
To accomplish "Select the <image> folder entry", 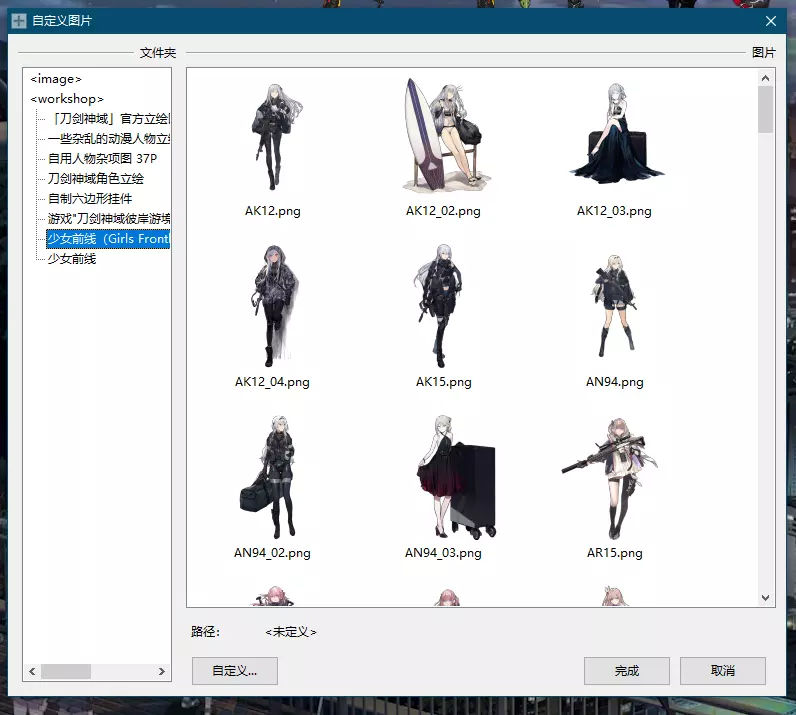I will tap(56, 79).
